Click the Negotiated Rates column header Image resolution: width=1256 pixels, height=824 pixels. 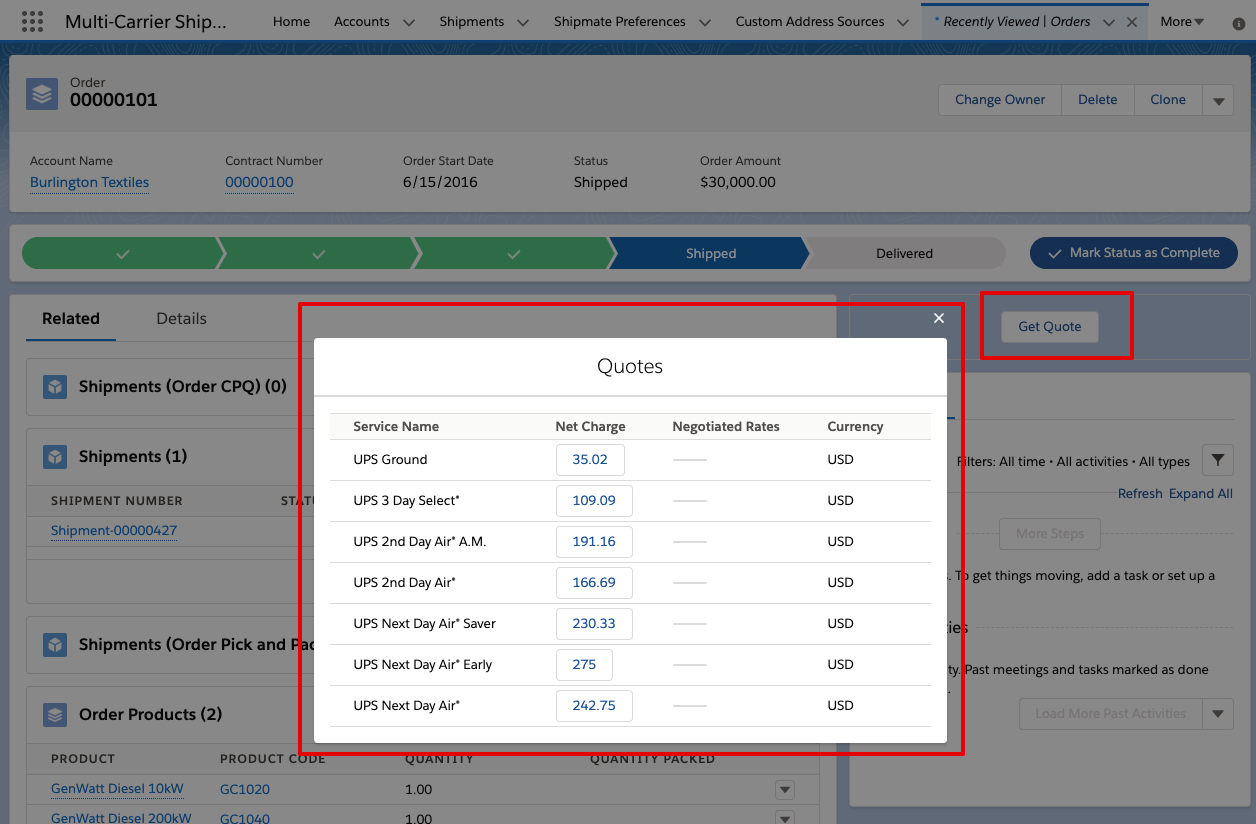[x=726, y=427]
